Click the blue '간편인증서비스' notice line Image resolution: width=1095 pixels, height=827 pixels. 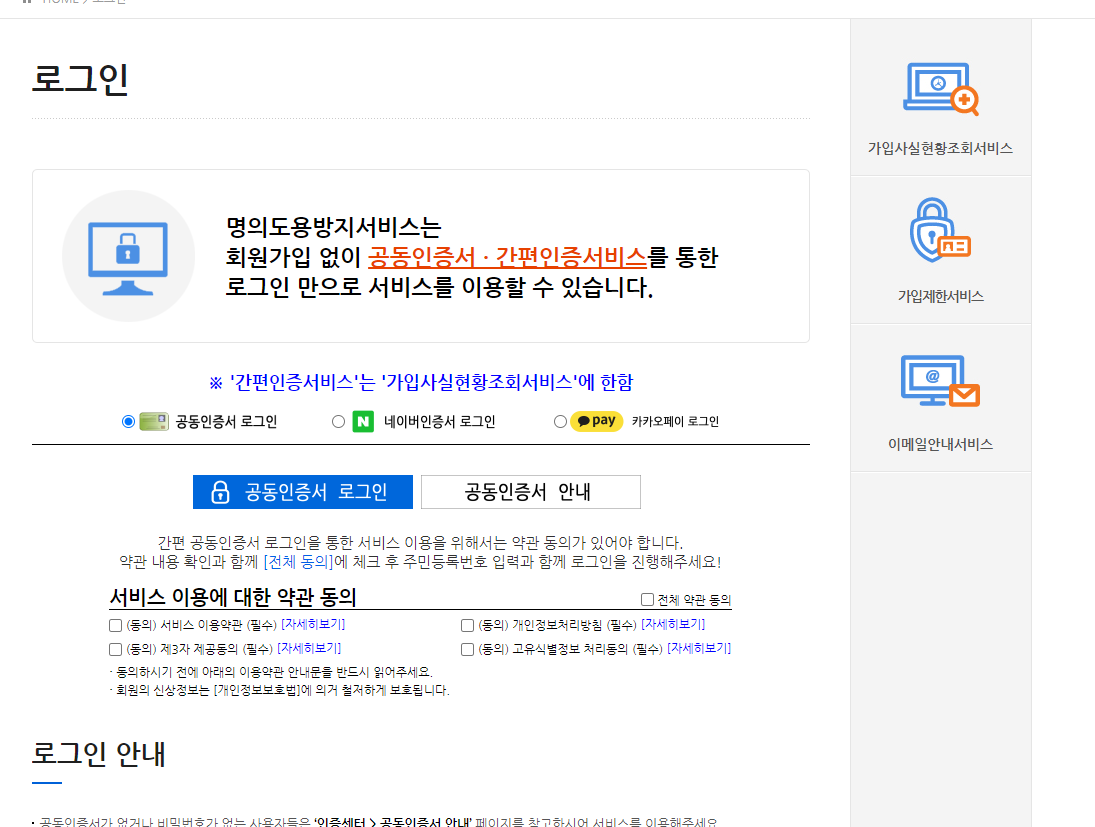coord(421,382)
